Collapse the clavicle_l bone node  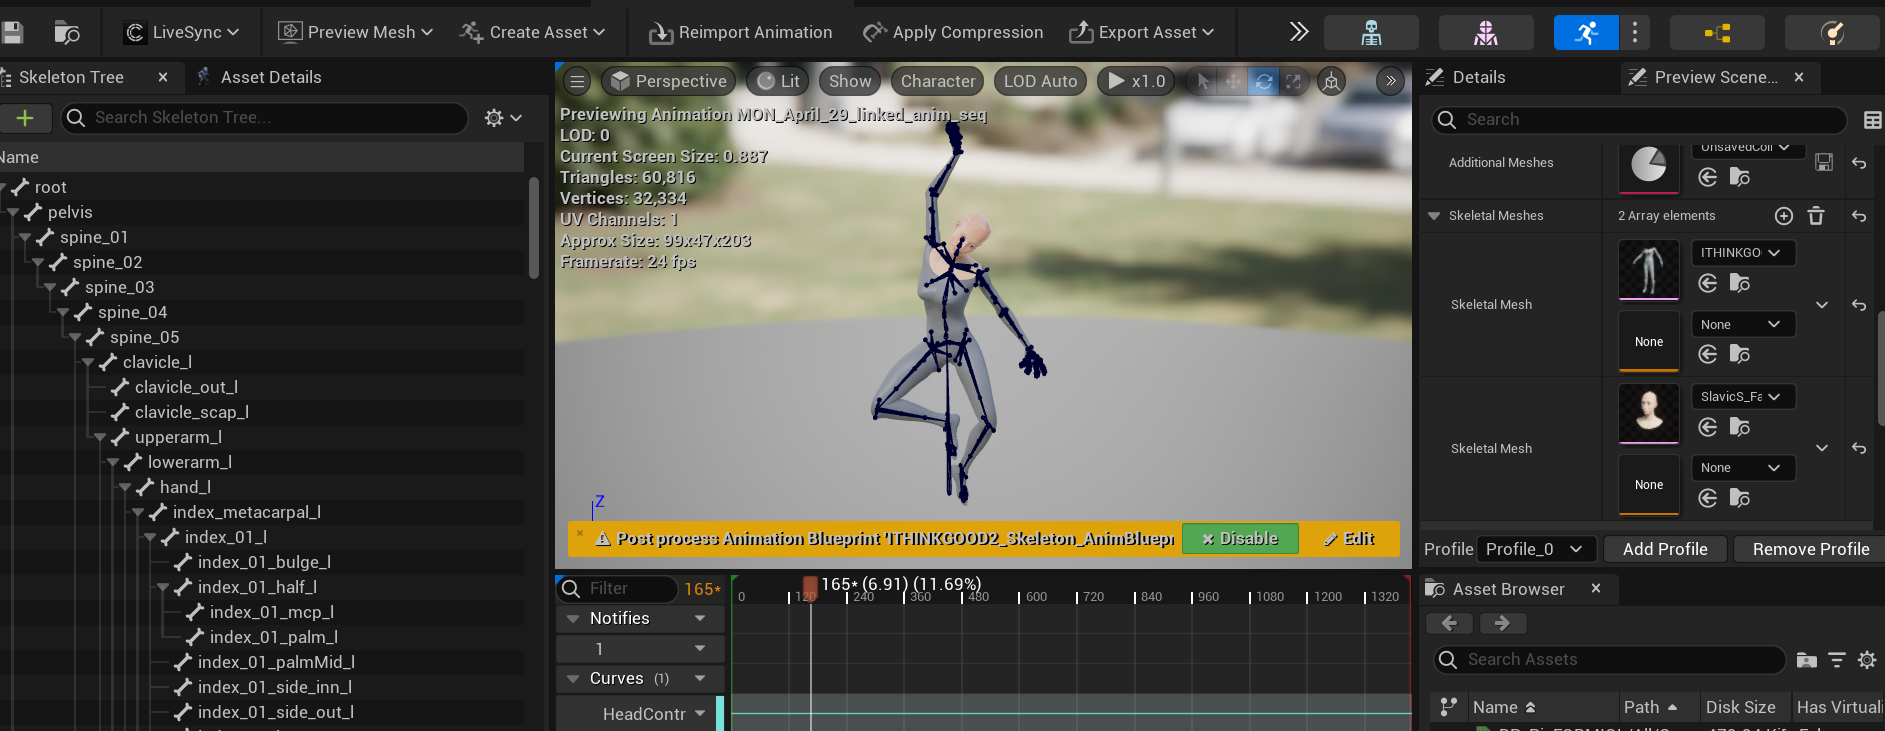(88, 362)
